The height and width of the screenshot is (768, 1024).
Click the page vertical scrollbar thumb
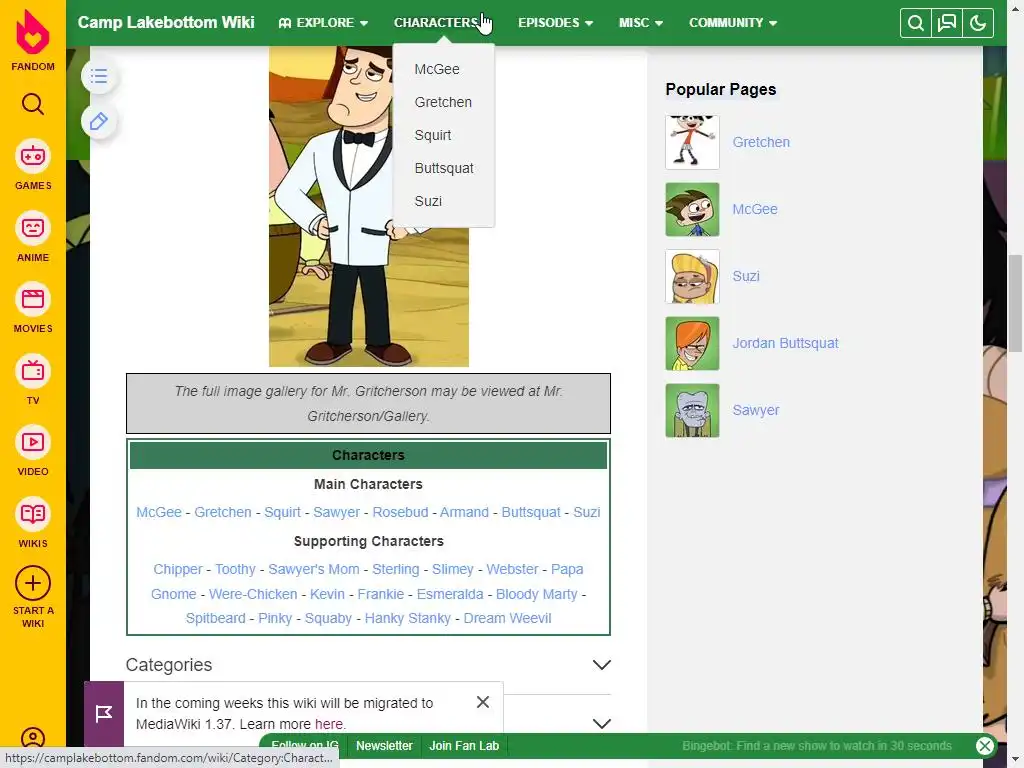[x=1016, y=304]
